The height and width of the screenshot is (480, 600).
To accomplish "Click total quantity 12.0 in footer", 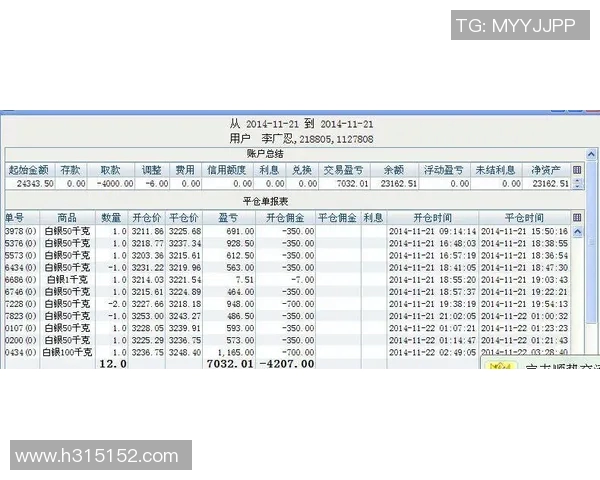I will (113, 364).
